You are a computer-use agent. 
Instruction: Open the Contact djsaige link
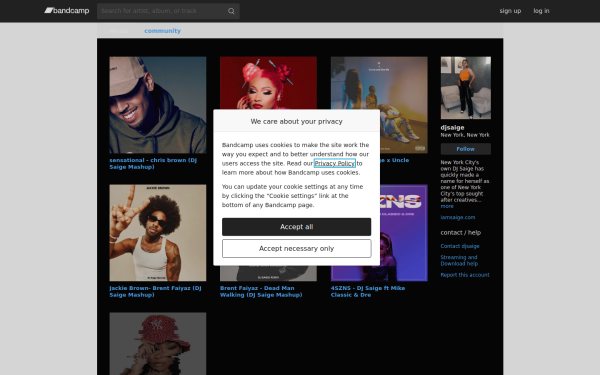(460, 246)
